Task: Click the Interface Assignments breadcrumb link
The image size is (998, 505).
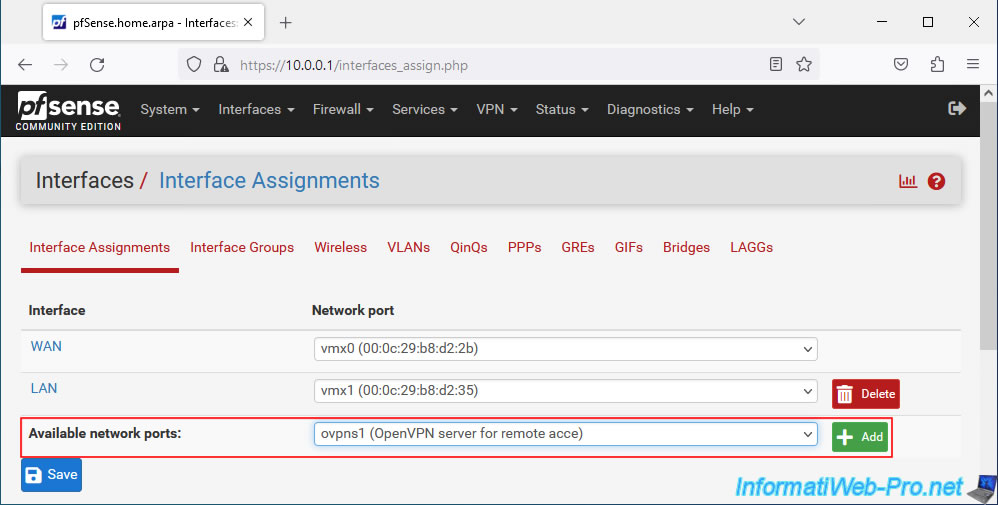Action: 269,181
